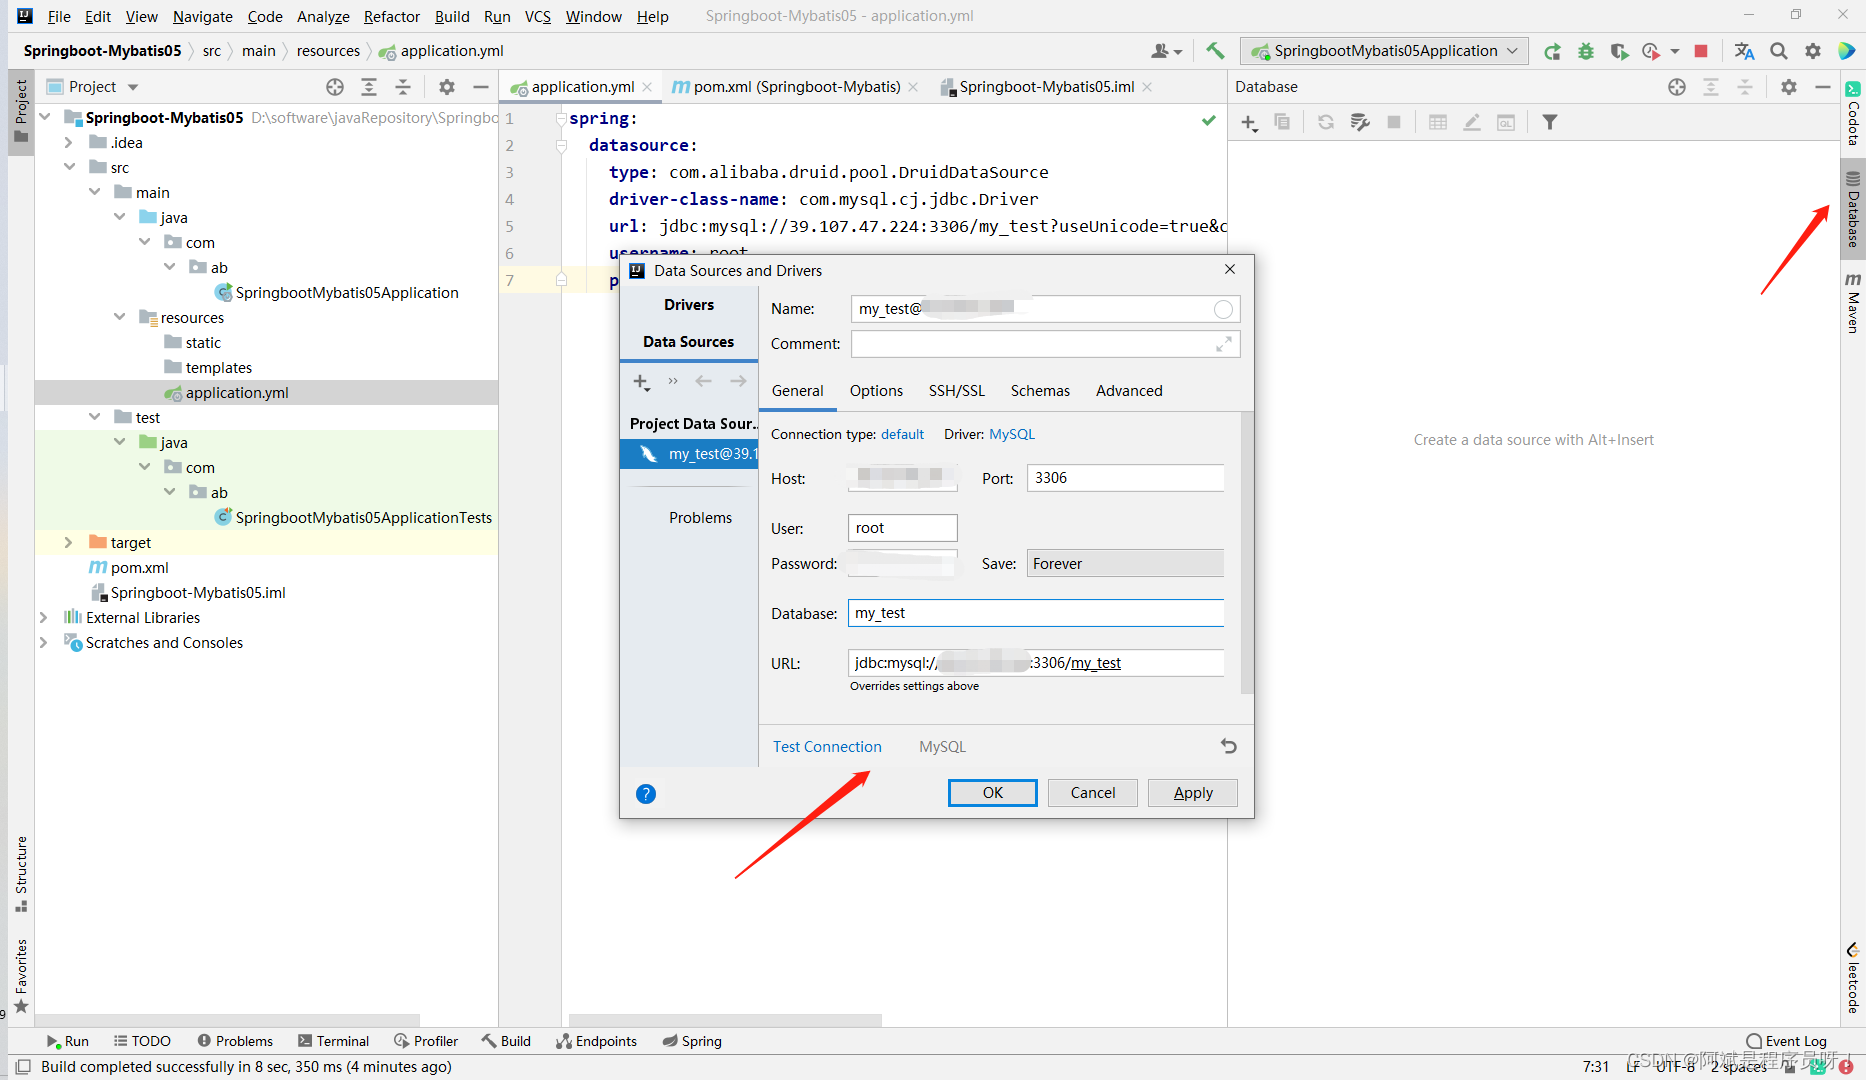
Task: Close the application.yml editor tab
Action: (x=648, y=87)
